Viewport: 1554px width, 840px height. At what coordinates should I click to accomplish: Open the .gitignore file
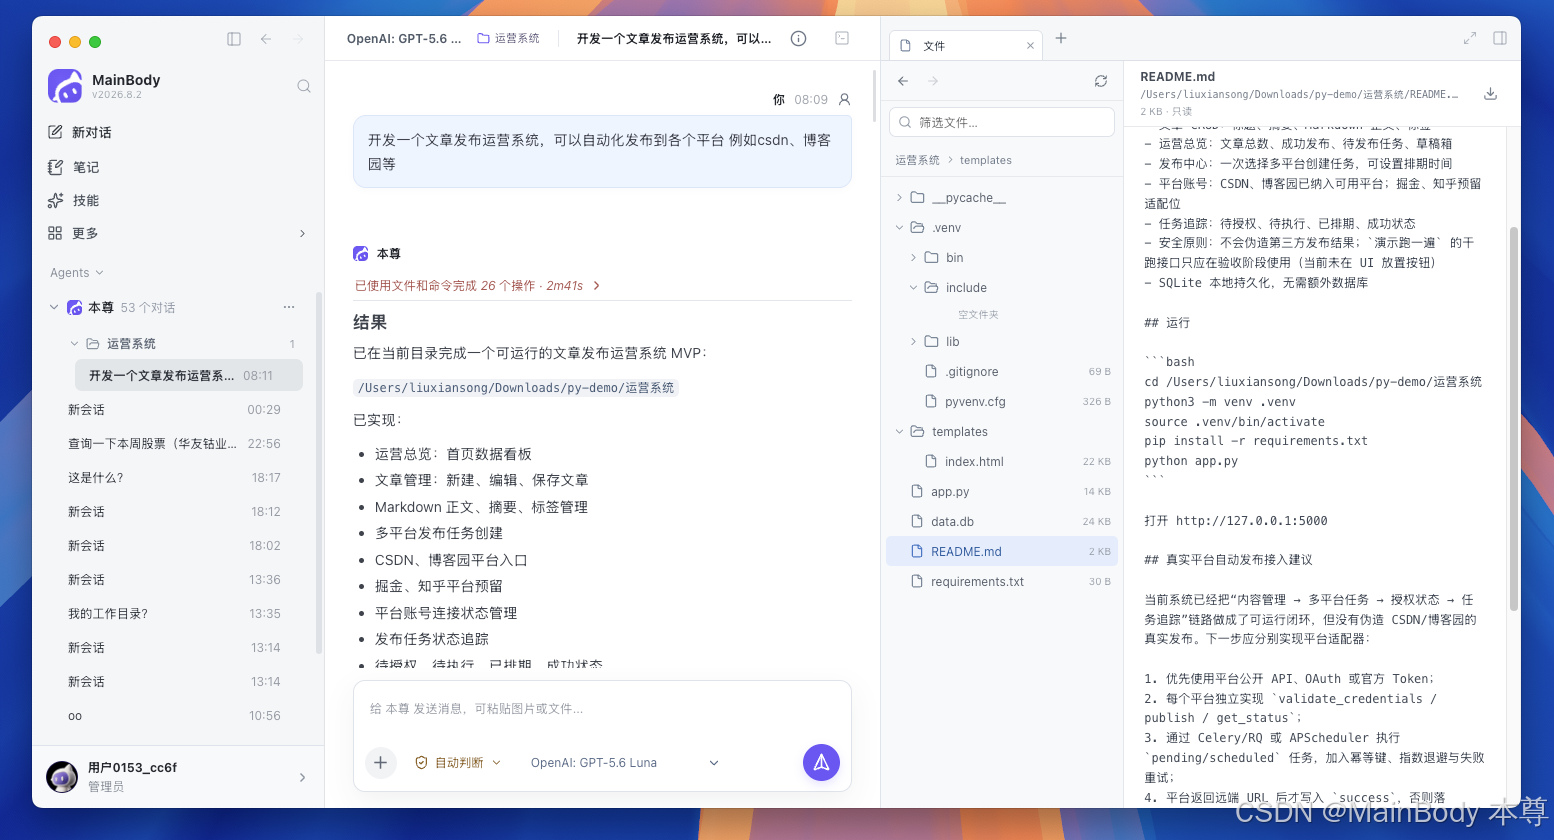[1001, 372]
